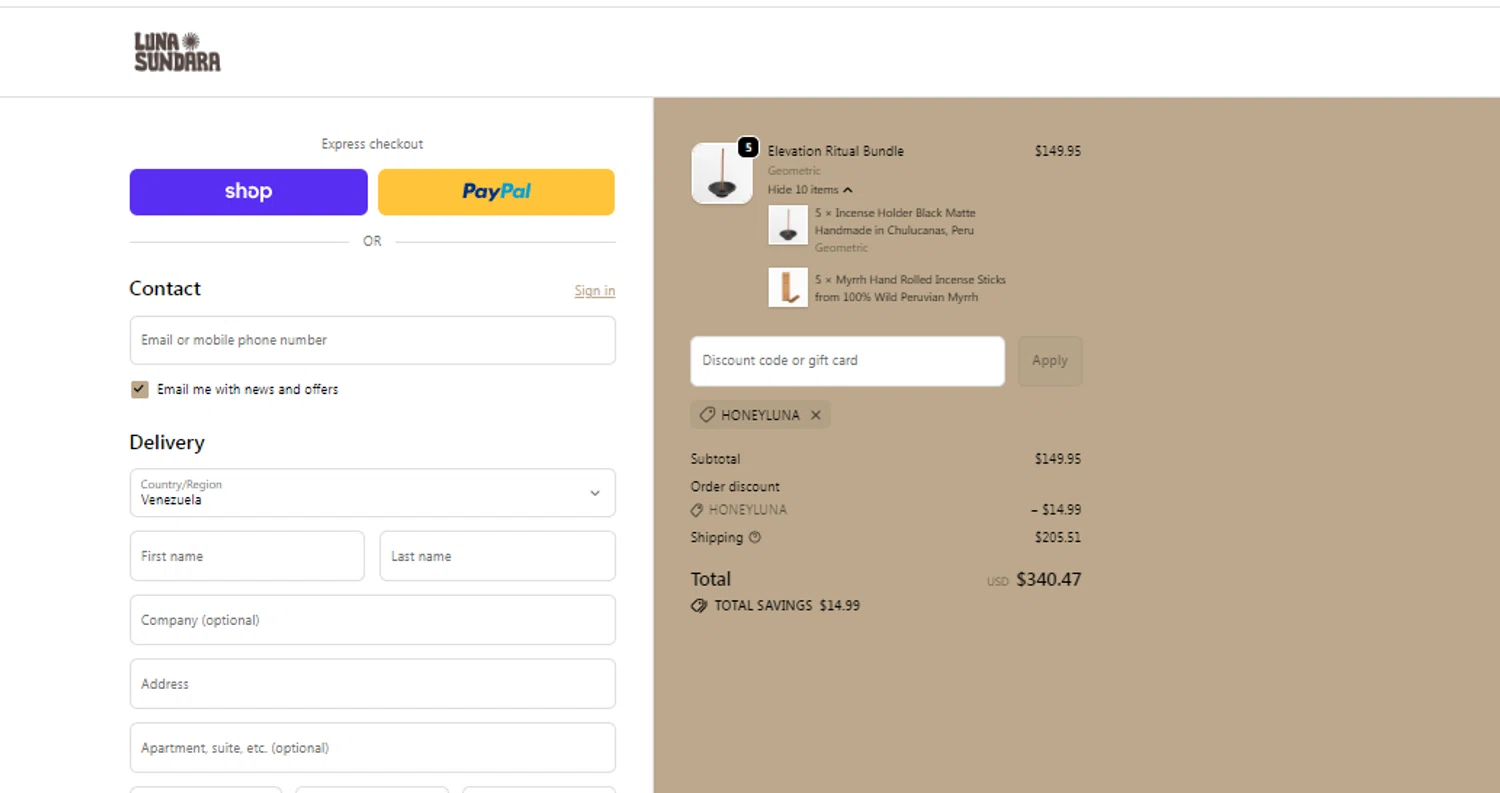Pay with Shop express checkout
The width and height of the screenshot is (1500, 793).
pos(248,192)
